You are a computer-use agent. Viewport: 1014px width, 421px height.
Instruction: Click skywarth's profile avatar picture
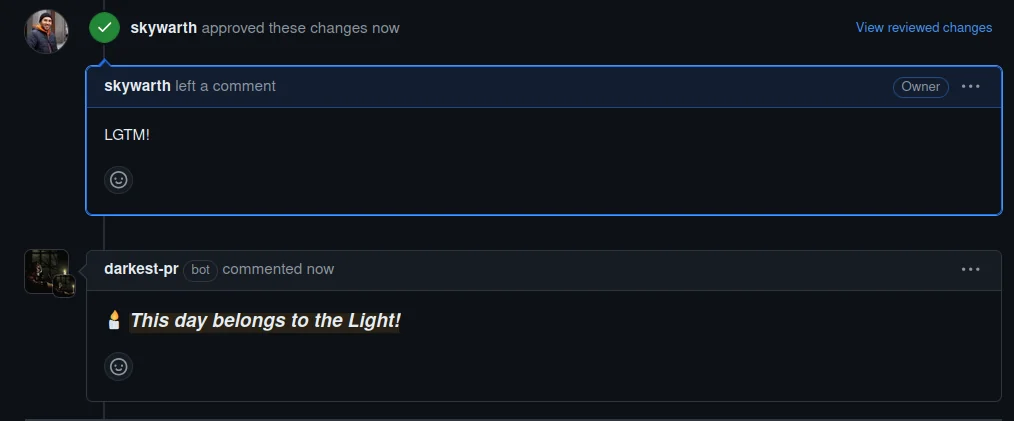pyautogui.click(x=46, y=32)
